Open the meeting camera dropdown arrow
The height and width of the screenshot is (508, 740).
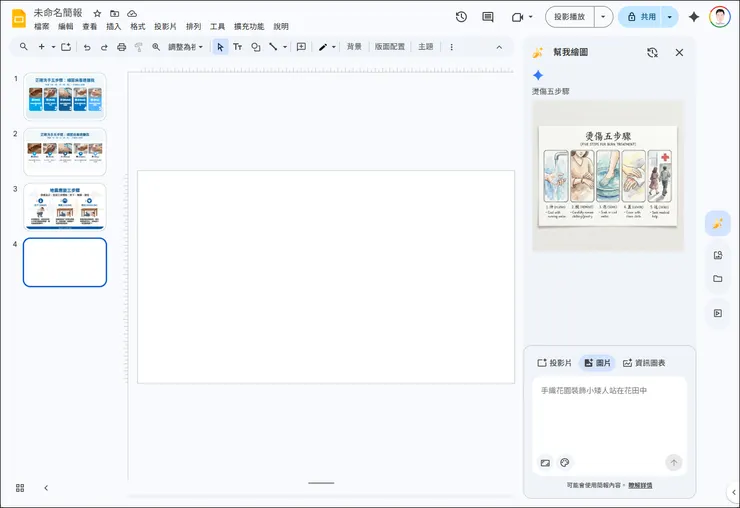coord(530,17)
